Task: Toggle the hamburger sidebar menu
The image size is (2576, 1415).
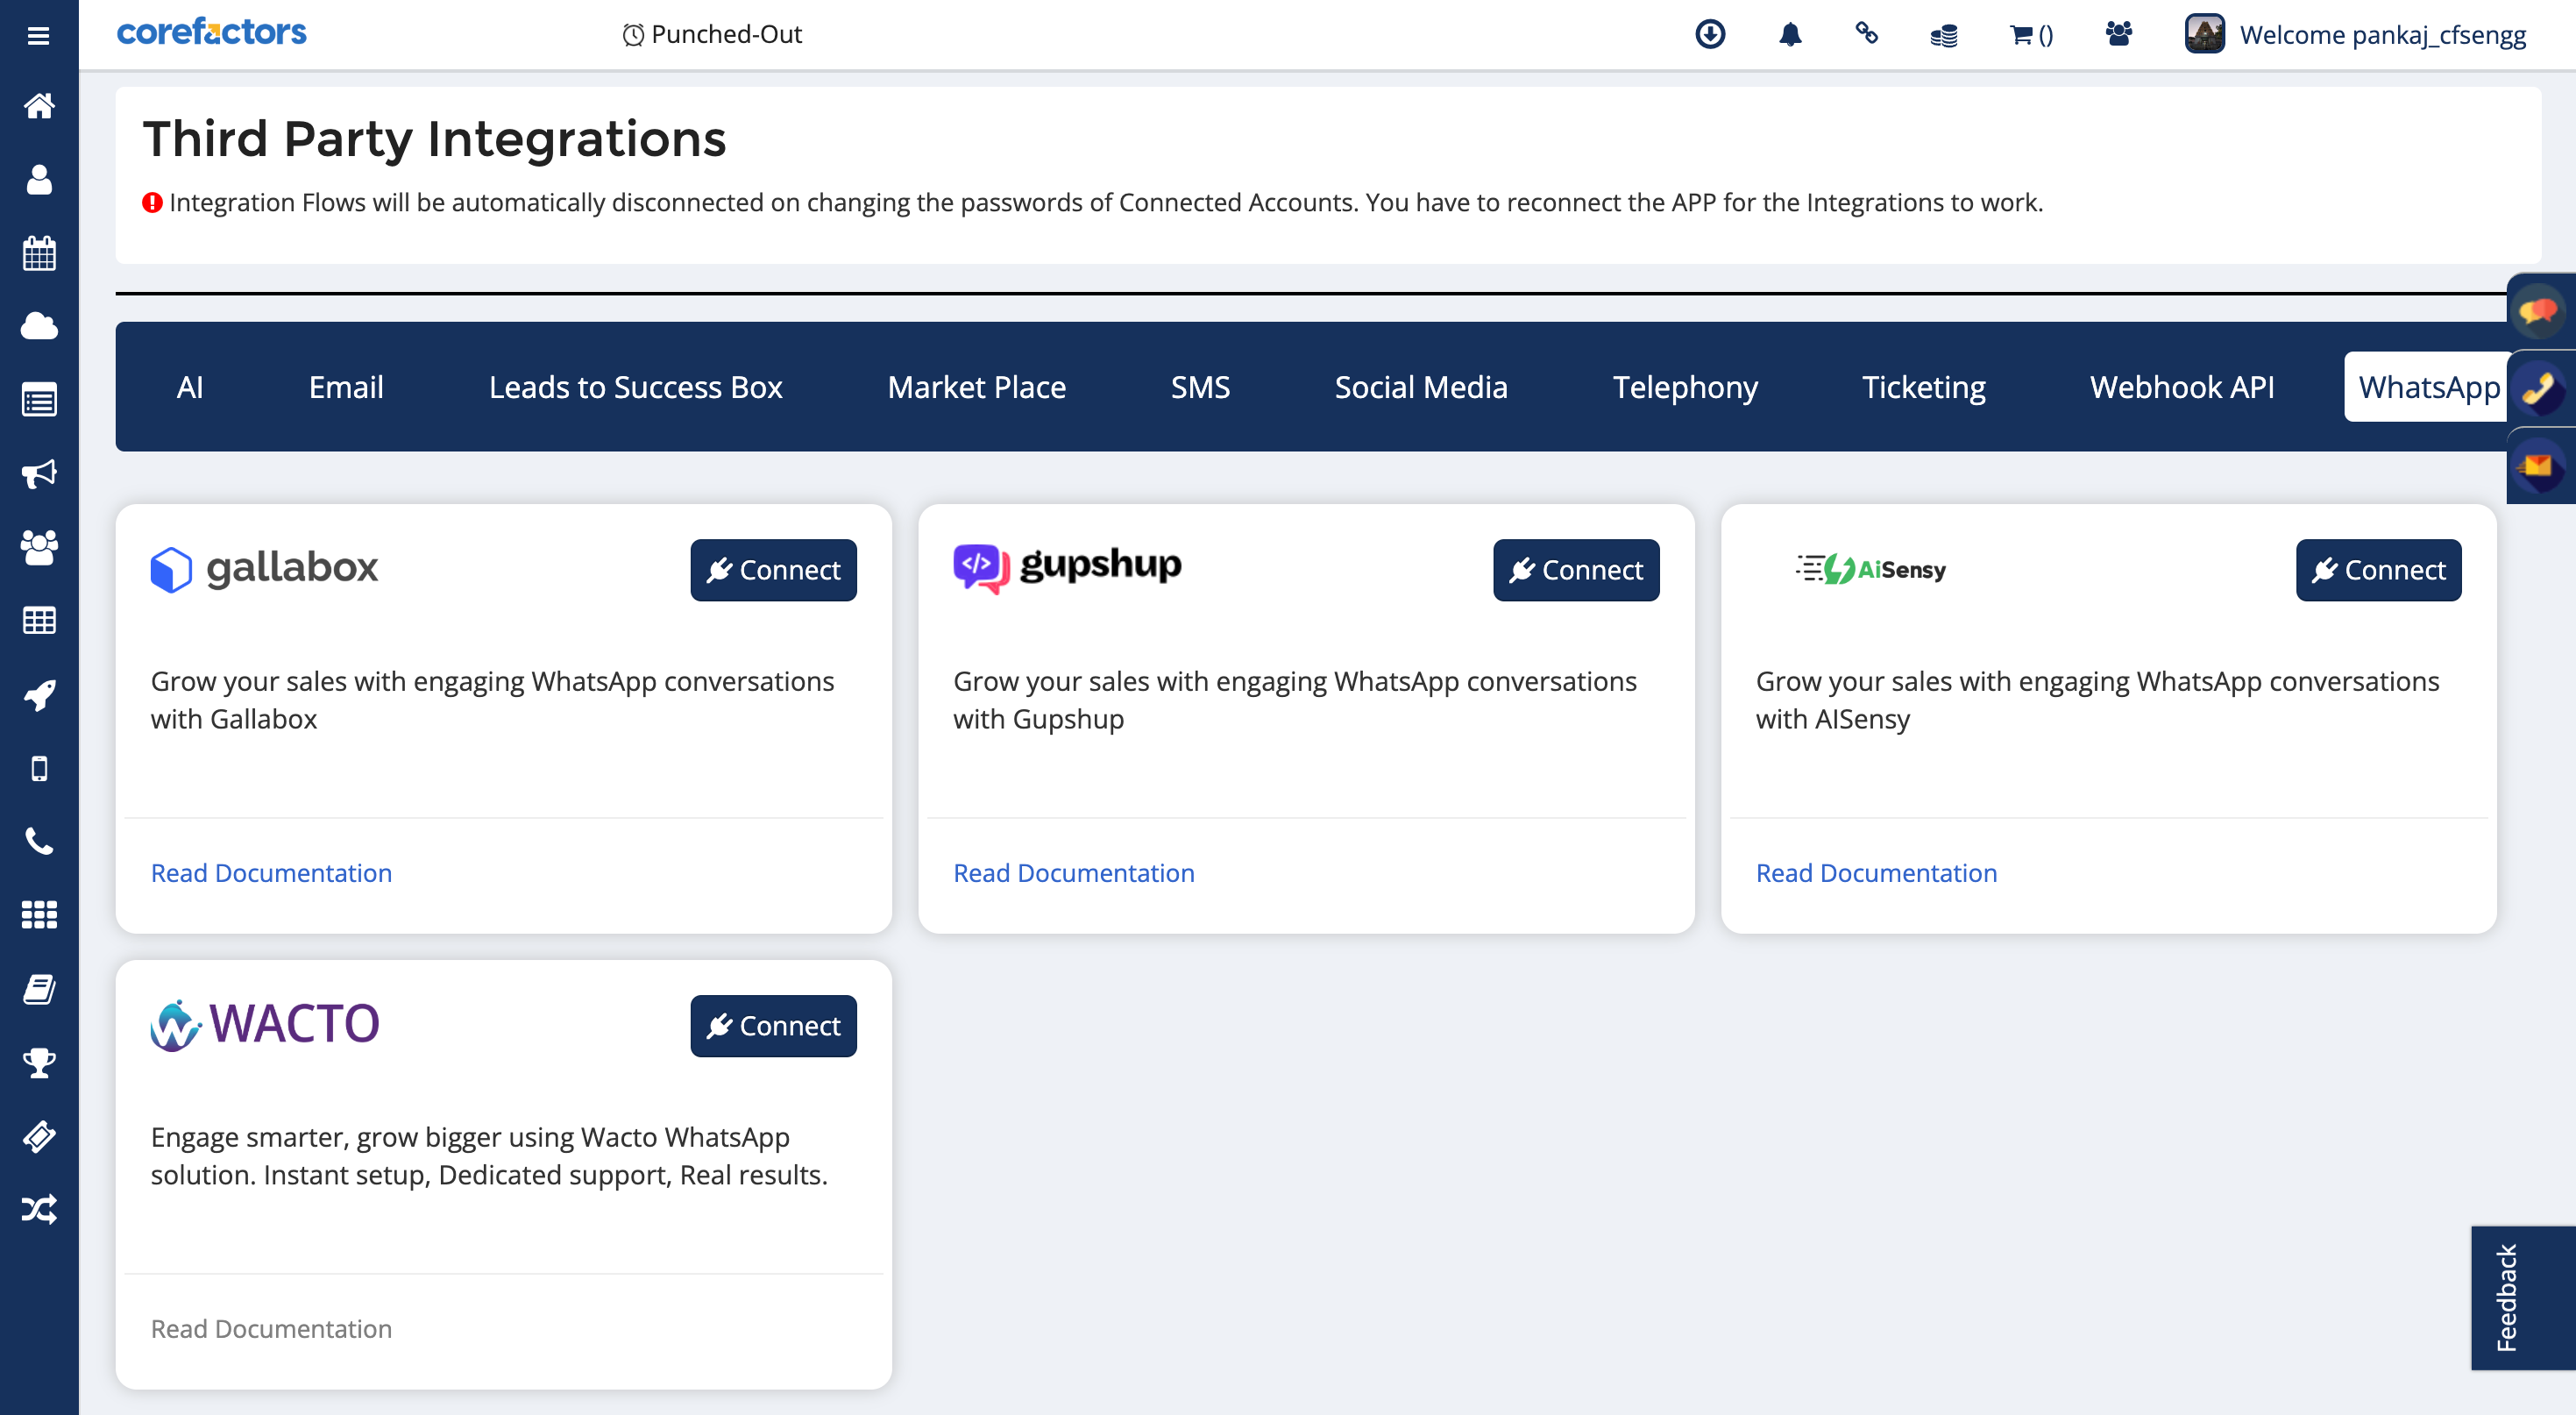Action: (x=39, y=36)
